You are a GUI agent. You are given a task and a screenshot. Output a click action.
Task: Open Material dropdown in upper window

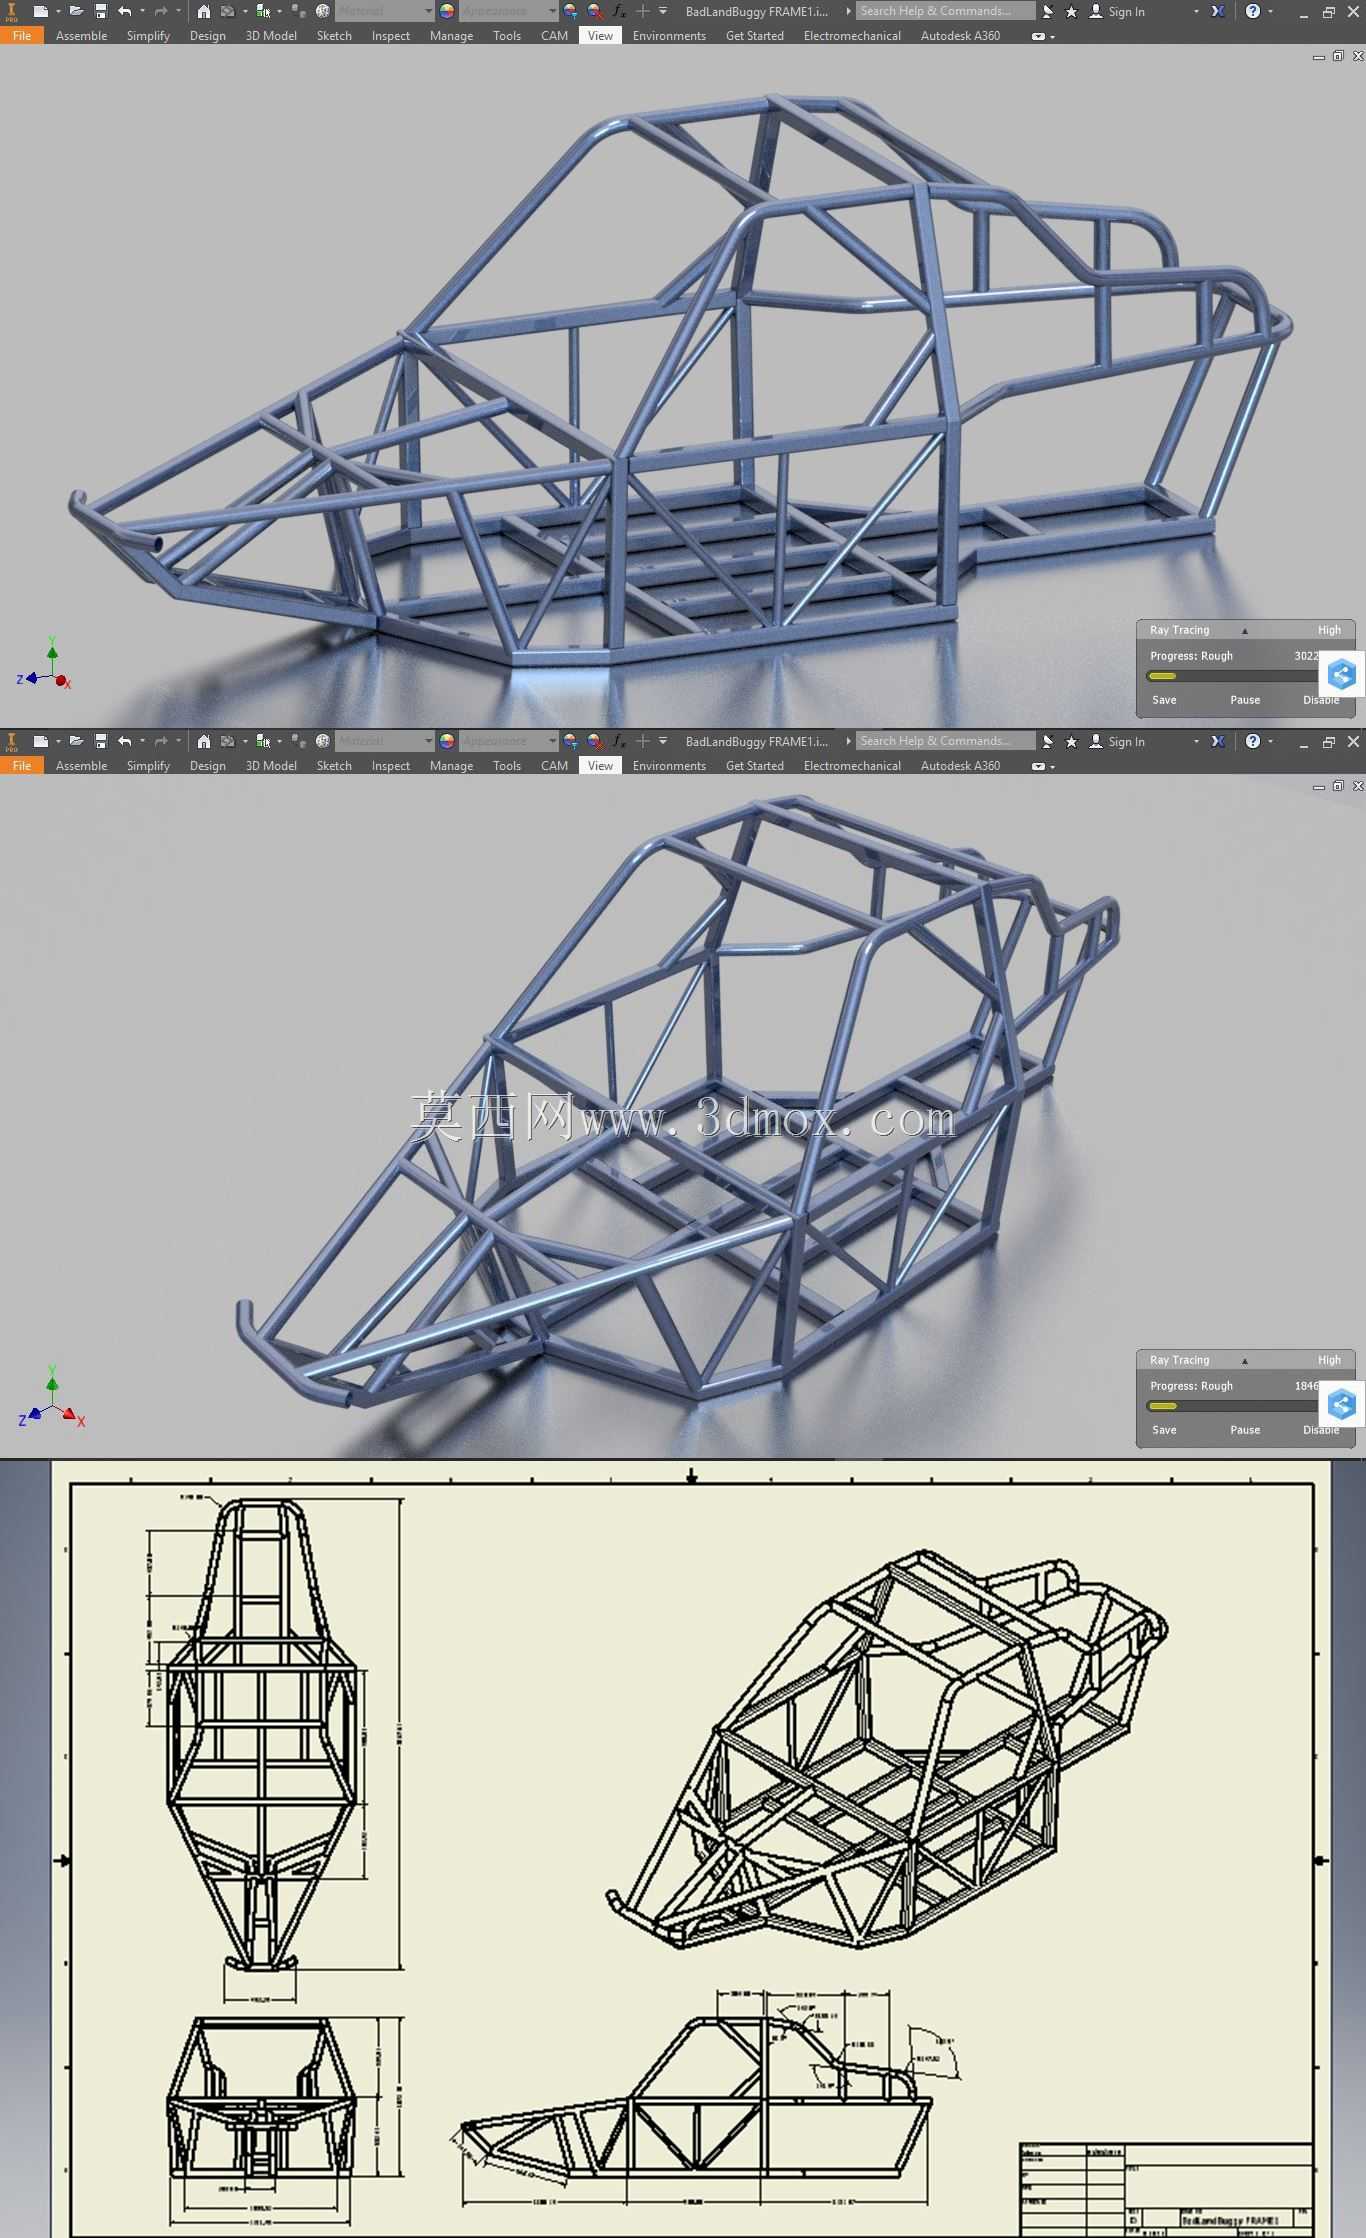[385, 12]
